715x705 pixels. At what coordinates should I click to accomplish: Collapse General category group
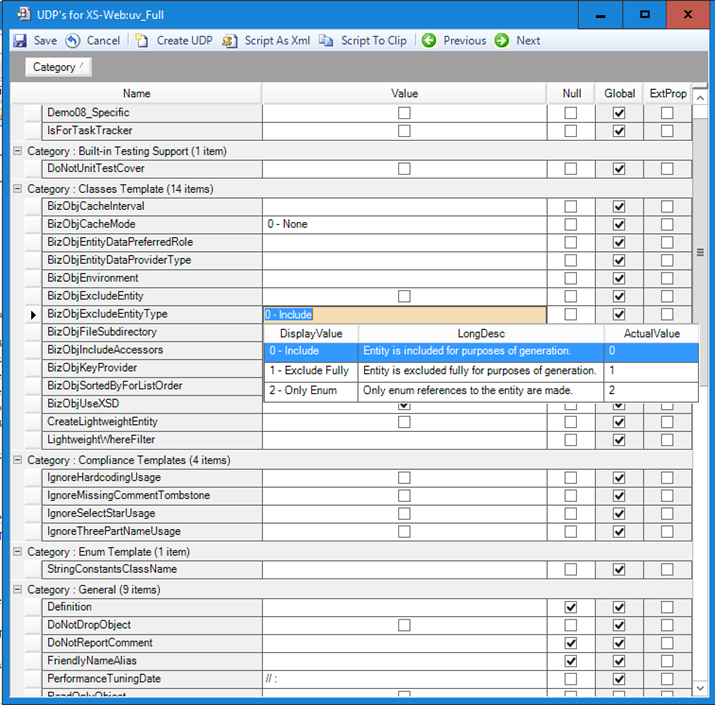point(17,590)
